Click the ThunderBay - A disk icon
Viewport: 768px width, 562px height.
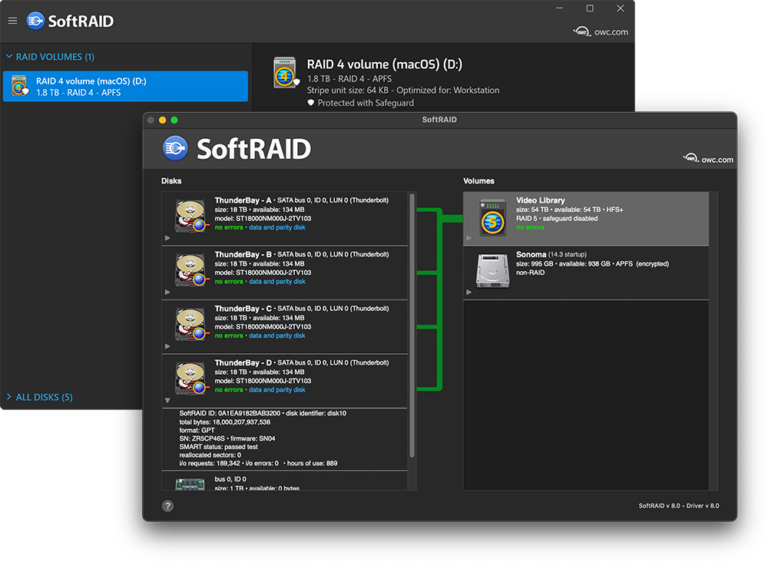click(x=190, y=215)
